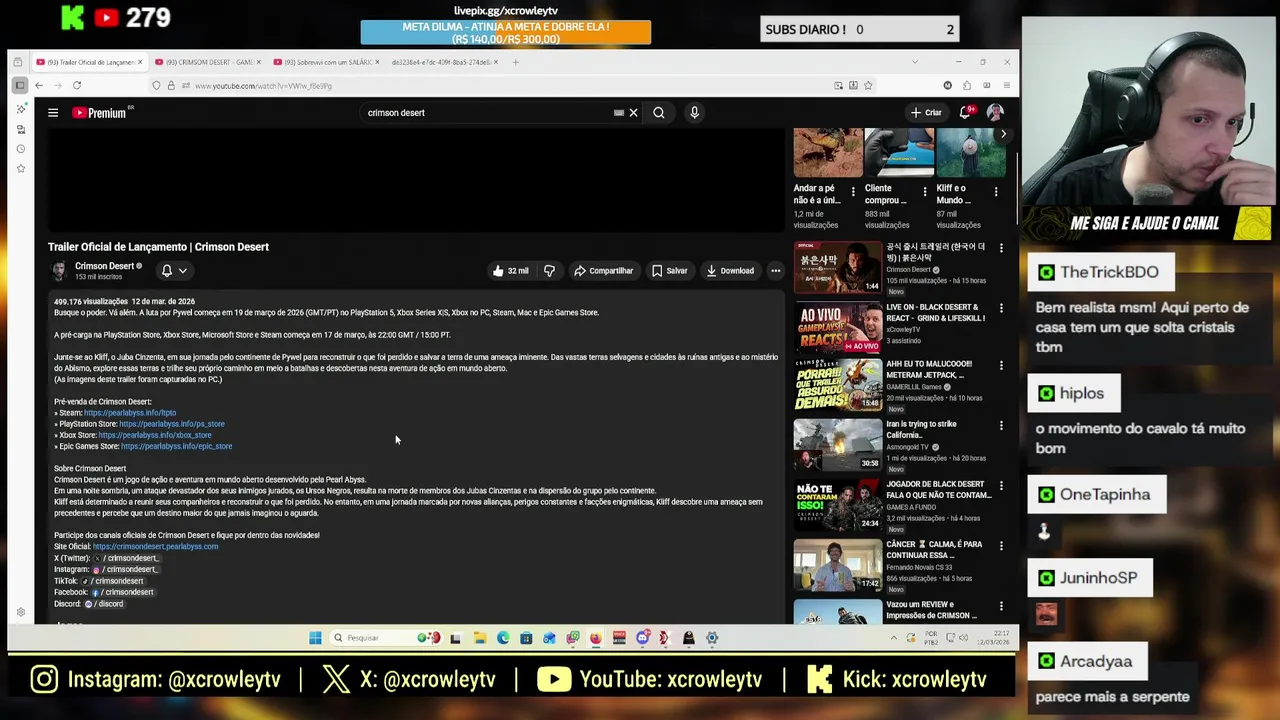Click the Windows Start button
The width and height of the screenshot is (1280, 720).
pyautogui.click(x=315, y=638)
